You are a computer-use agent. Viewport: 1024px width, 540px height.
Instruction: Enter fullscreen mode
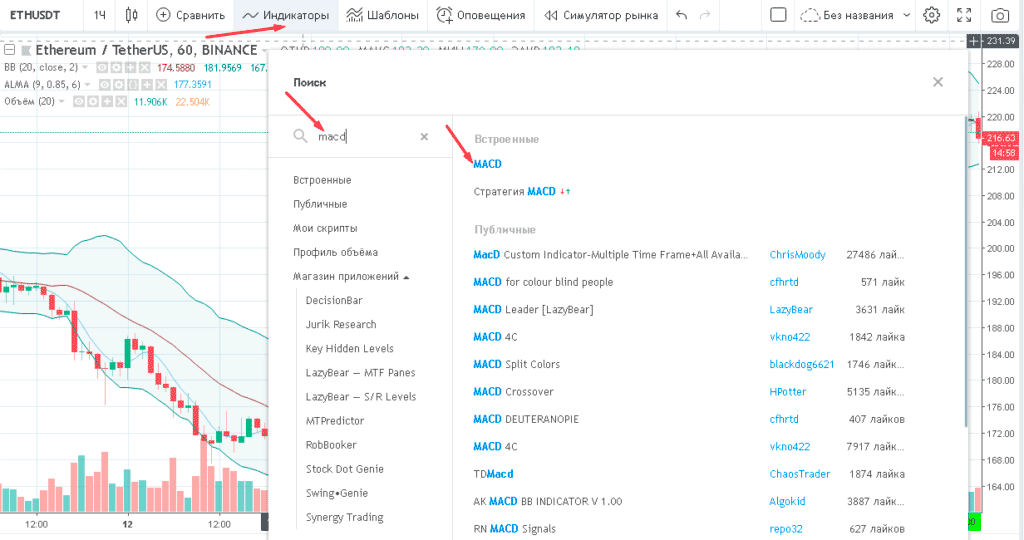click(963, 15)
